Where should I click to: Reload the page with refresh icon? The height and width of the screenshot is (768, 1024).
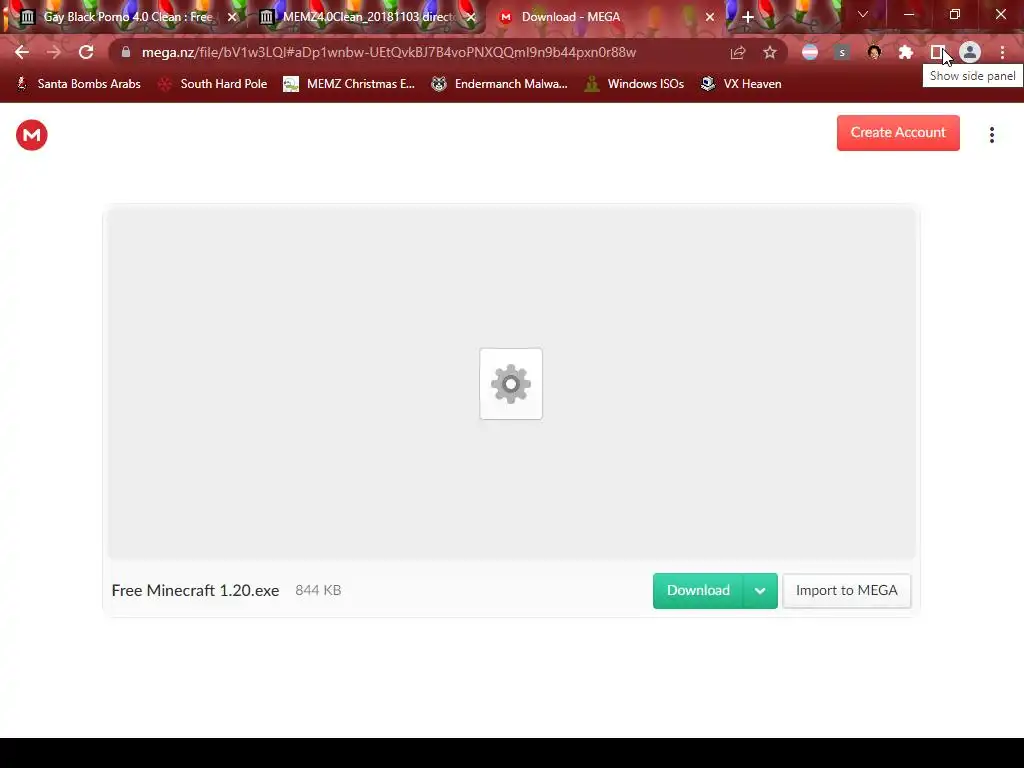coord(86,52)
